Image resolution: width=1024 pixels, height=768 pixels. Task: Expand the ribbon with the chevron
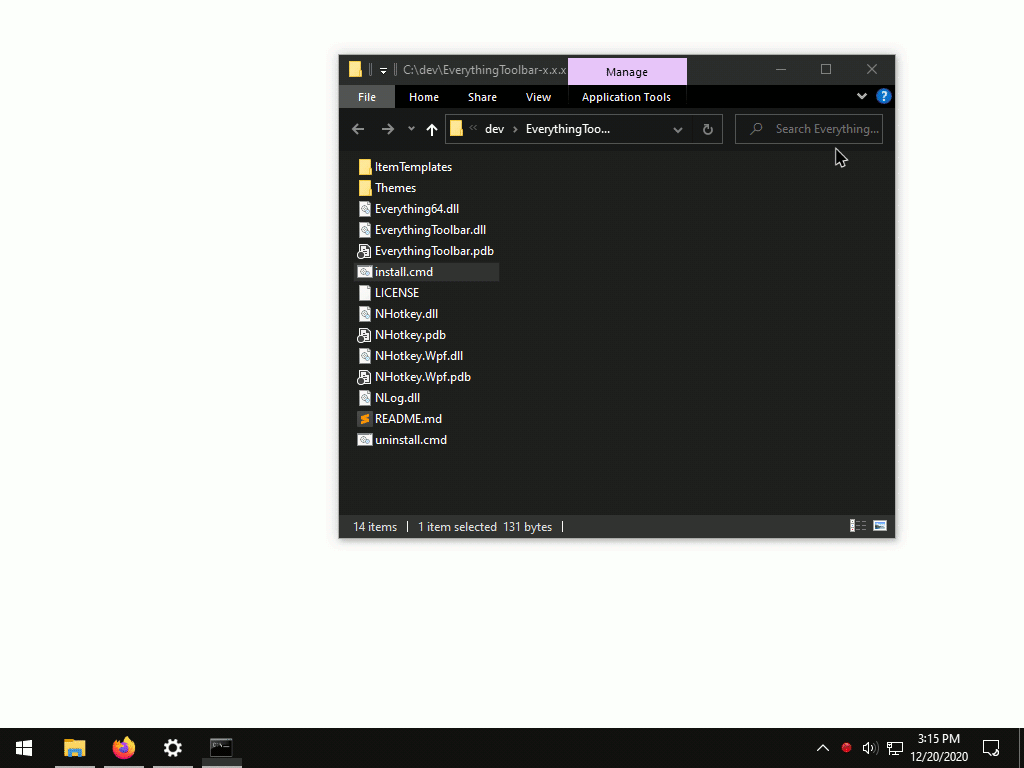tap(862, 97)
